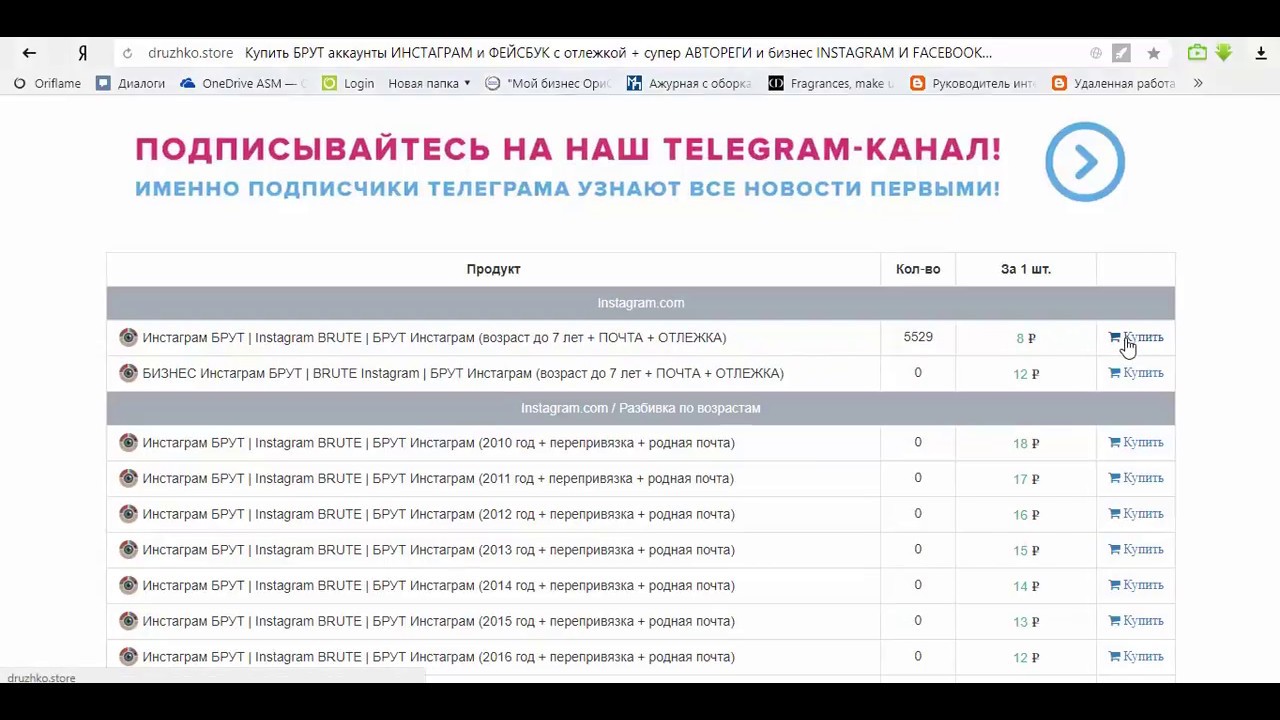Buy the 2015 год Instagram BRUTE product
This screenshot has height=720, width=1280.
coord(1136,621)
